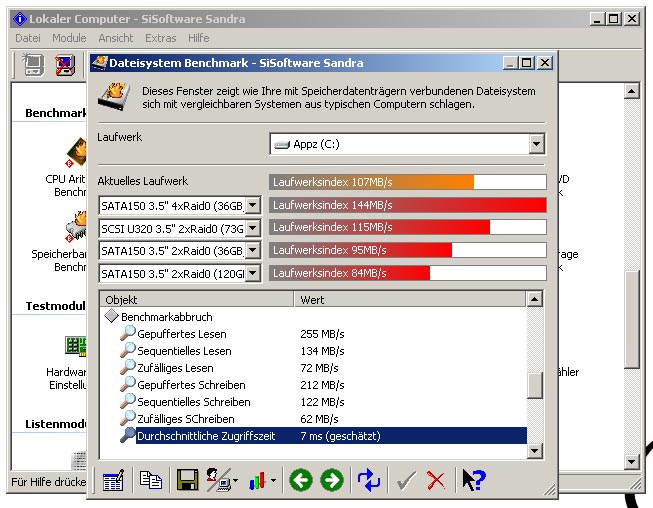Viewport: 653px width, 508px height.
Task: Click the main window scroll down arrow
Action: click(632, 461)
